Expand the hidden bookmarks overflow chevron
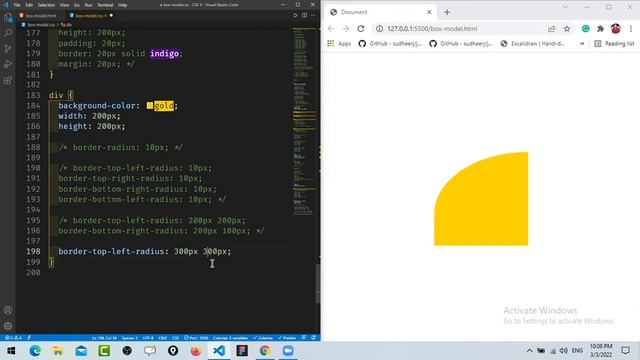The height and width of the screenshot is (360, 640). click(x=582, y=43)
